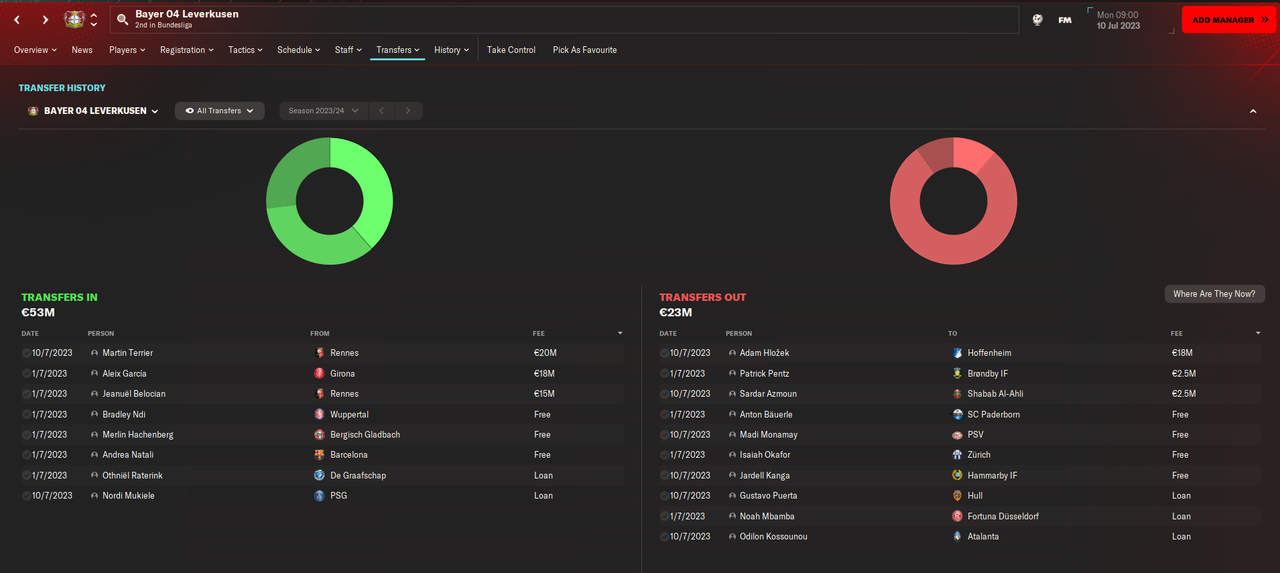Click the SC Paderborn club badge
The width and height of the screenshot is (1280, 573).
pyautogui.click(x=958, y=414)
